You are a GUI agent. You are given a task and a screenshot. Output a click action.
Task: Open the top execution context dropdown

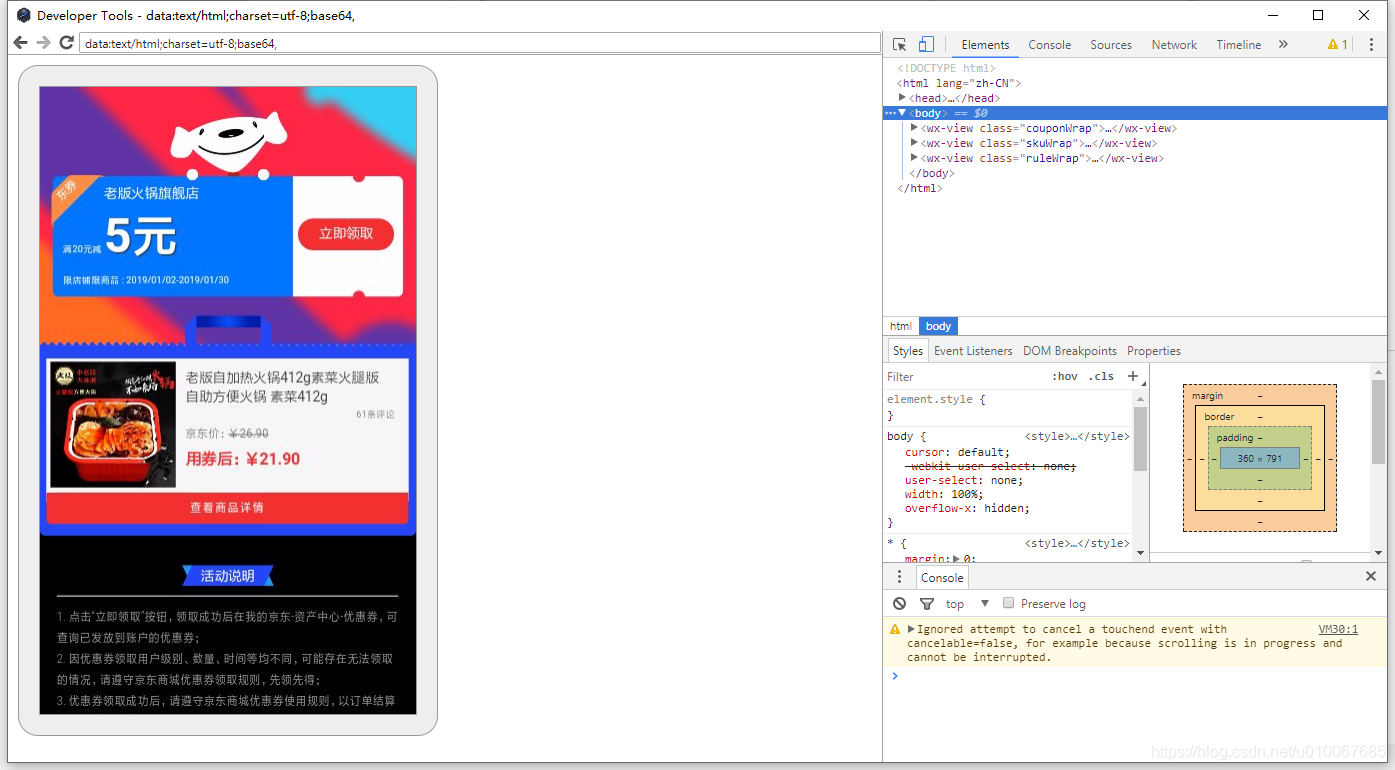(x=967, y=603)
